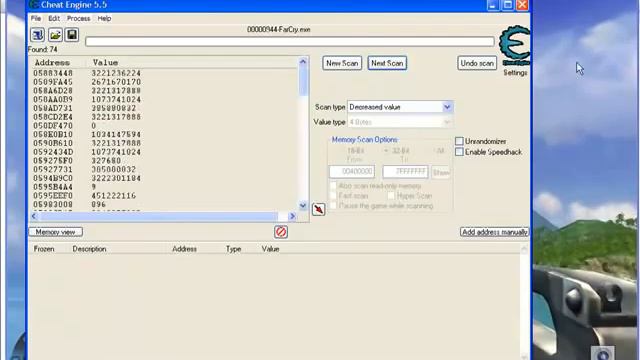Click the Frozen column header
This screenshot has height=360, width=640.
[44, 249]
